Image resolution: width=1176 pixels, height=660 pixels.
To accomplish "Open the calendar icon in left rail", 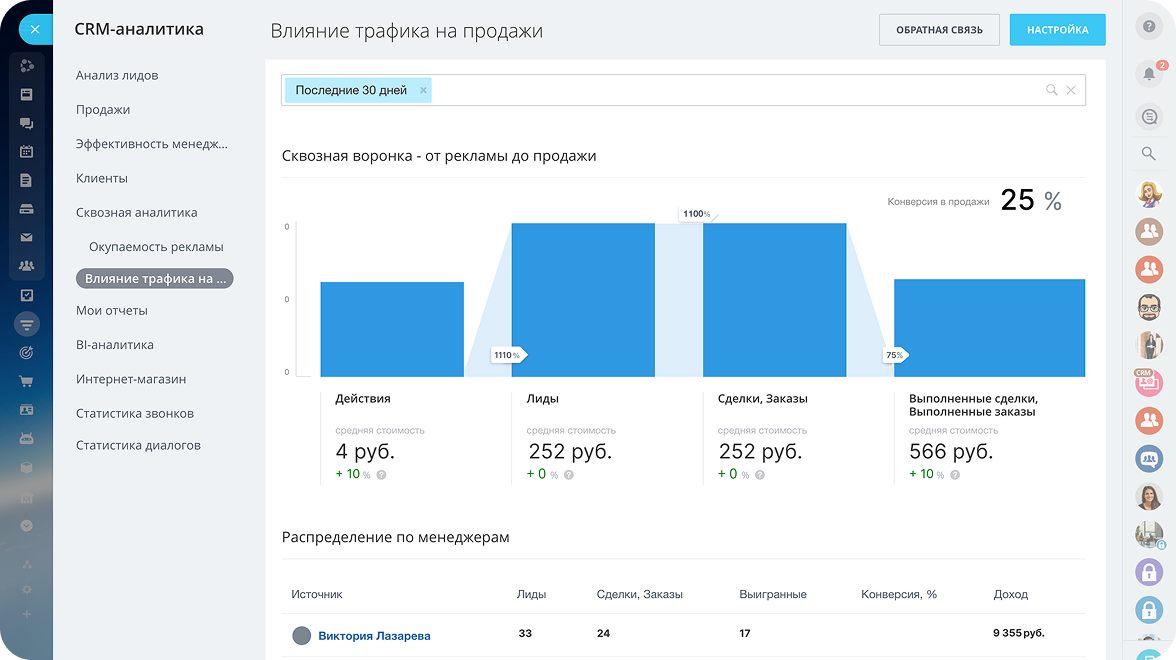I will coord(27,152).
